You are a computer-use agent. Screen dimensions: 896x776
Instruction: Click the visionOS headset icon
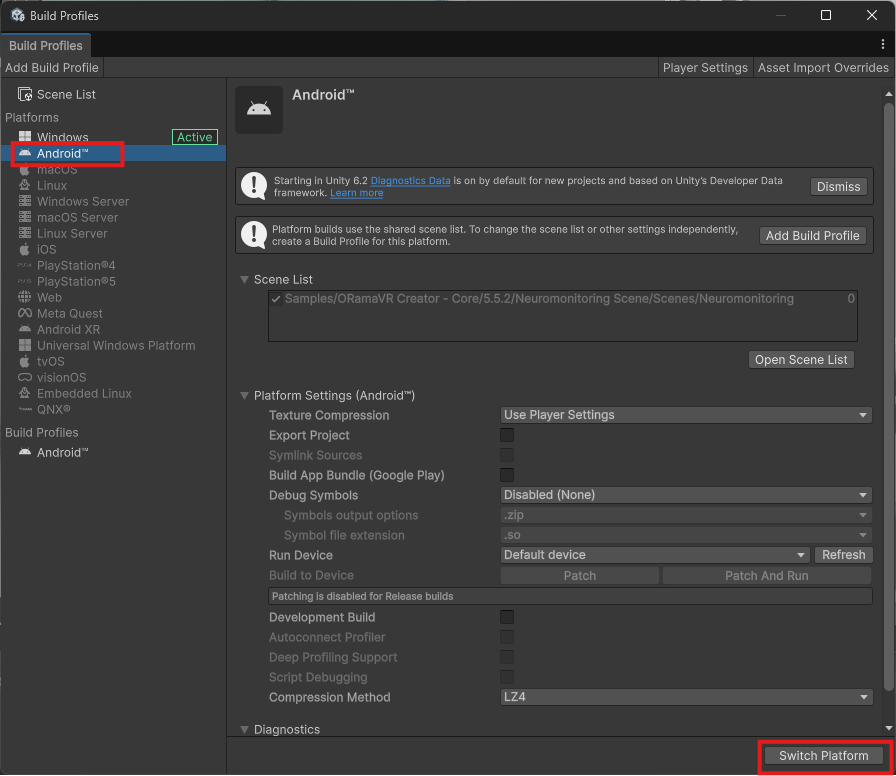[x=25, y=377]
